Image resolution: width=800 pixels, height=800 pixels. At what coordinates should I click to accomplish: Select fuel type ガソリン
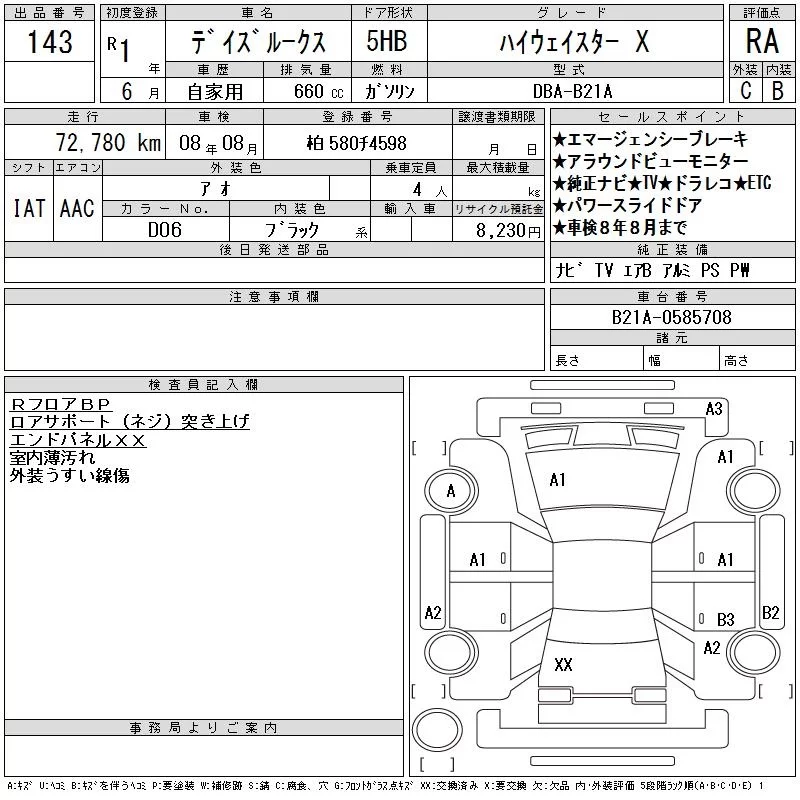[x=389, y=91]
